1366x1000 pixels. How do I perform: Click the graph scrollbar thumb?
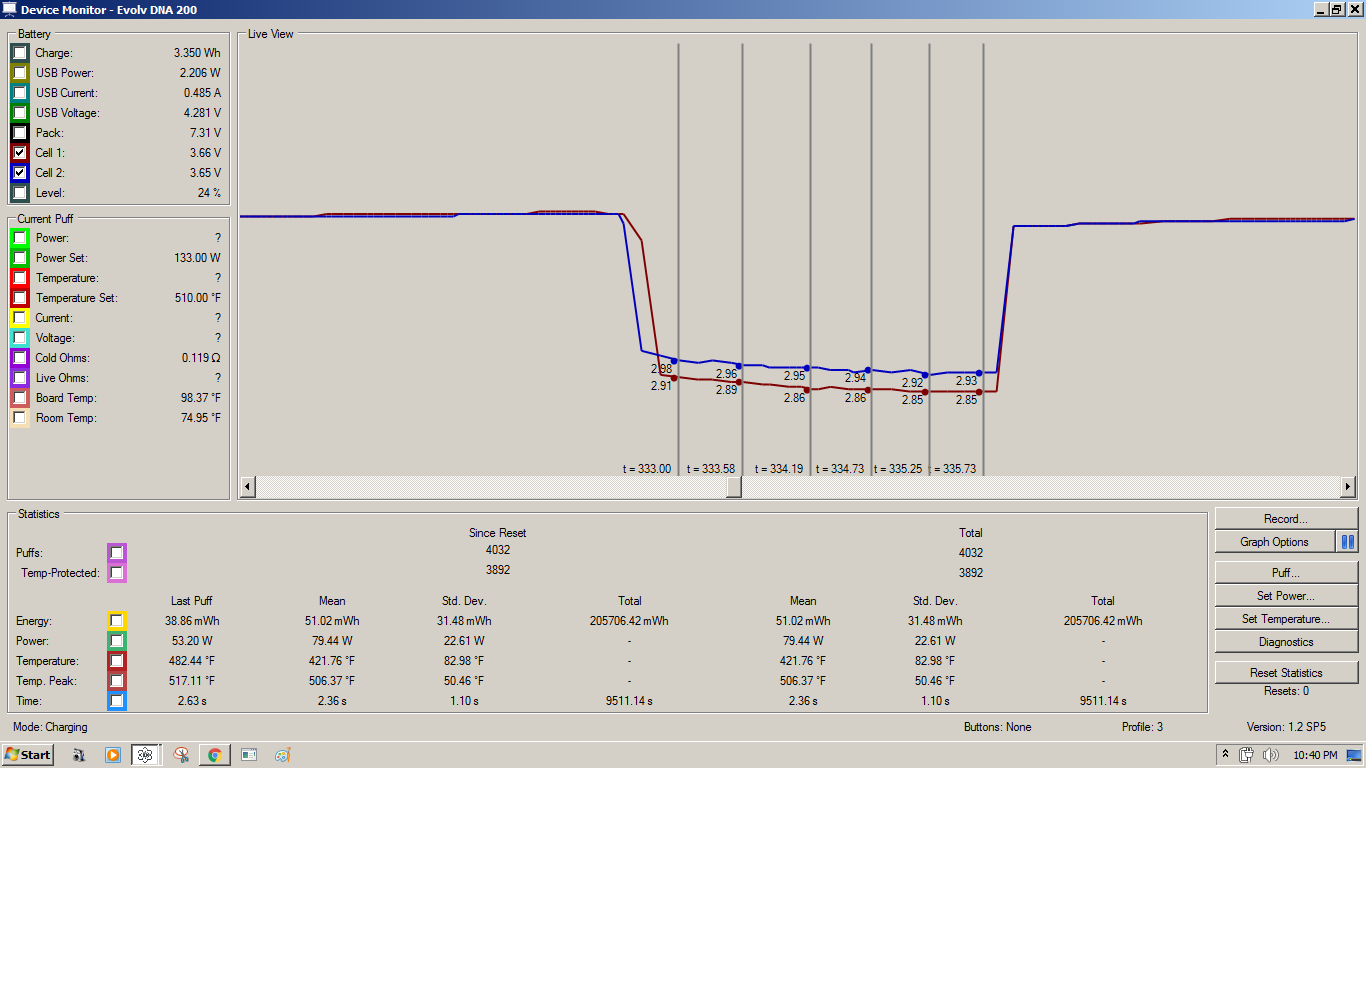734,487
